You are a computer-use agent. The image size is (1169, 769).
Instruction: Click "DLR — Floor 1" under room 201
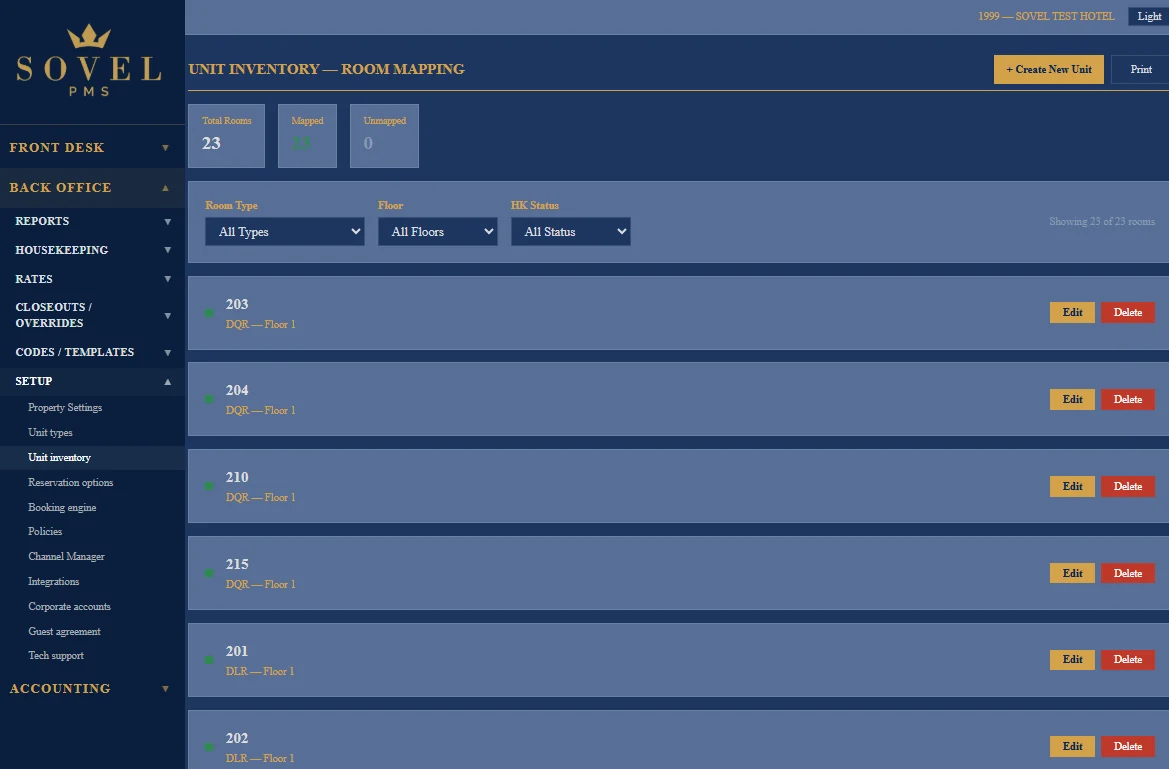tap(260, 671)
